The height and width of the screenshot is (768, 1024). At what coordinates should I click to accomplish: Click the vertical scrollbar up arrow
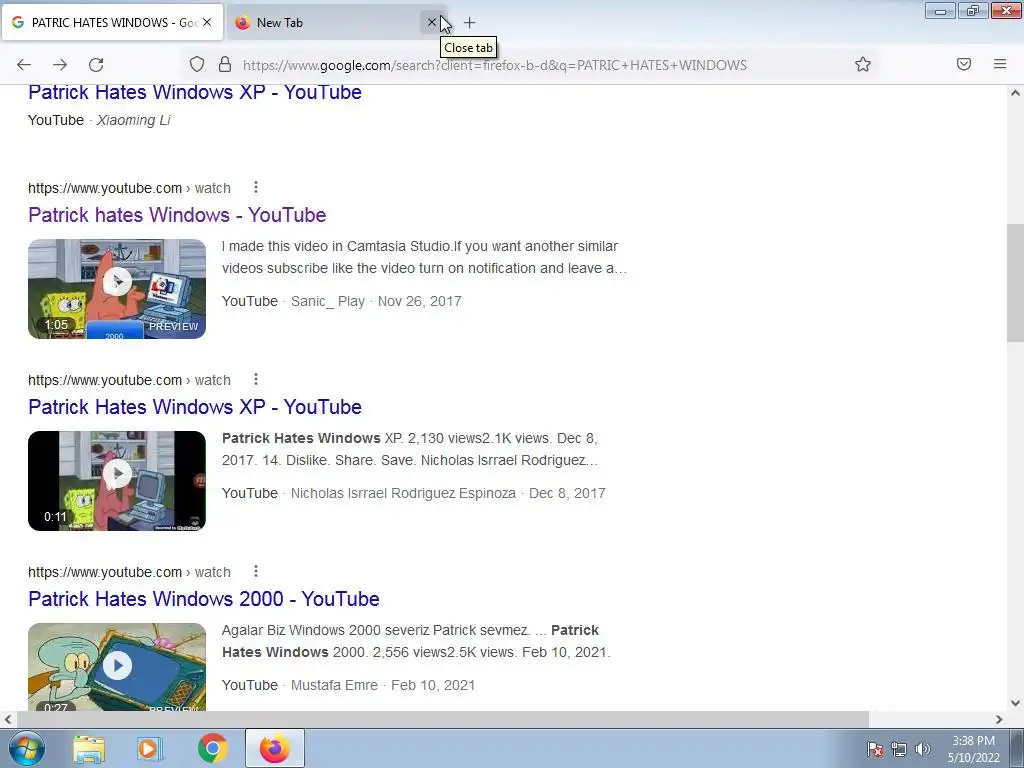pos(1015,93)
